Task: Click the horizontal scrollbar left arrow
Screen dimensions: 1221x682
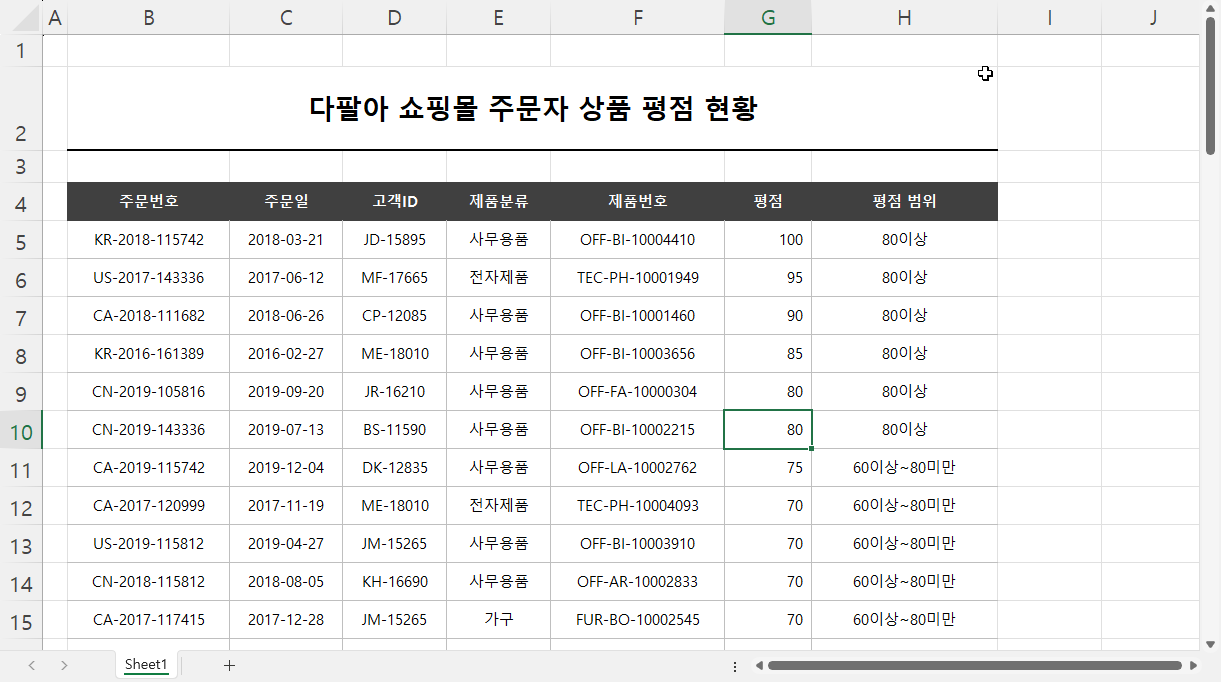Action: click(759, 665)
